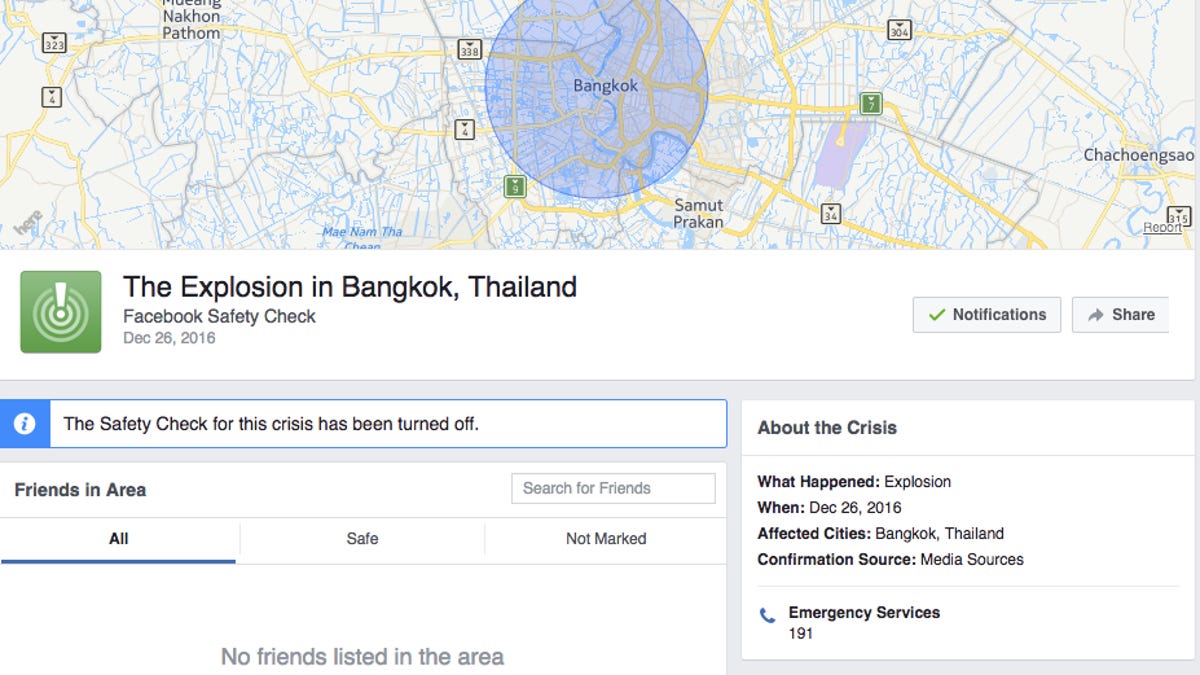This screenshot has height=675, width=1200.
Task: Click the green route 7 highway shield
Action: coord(871,103)
